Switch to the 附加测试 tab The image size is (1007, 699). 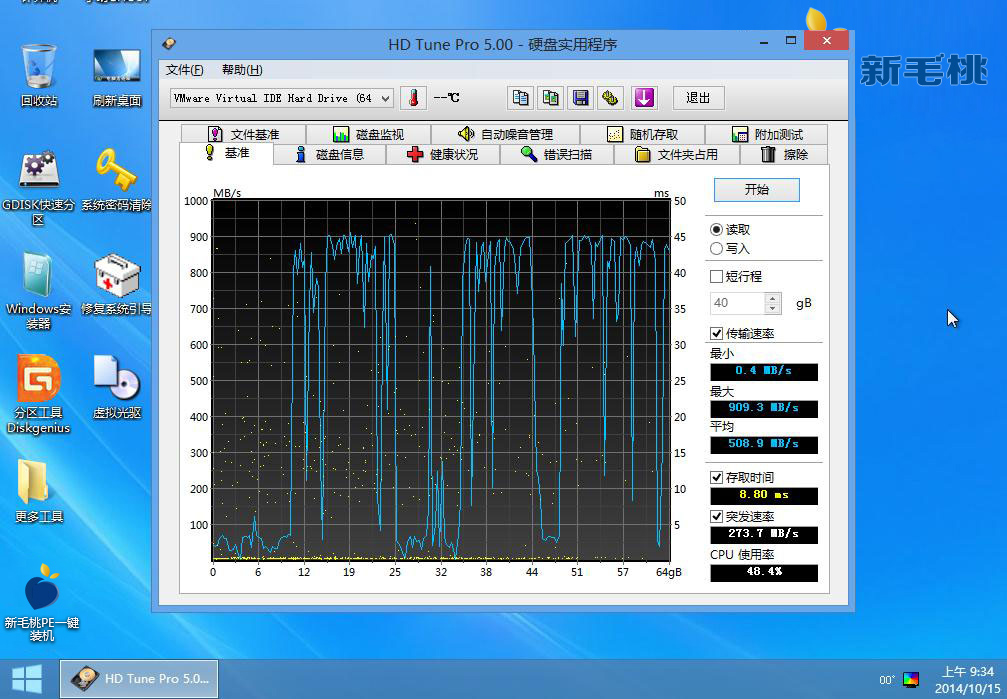(767, 134)
